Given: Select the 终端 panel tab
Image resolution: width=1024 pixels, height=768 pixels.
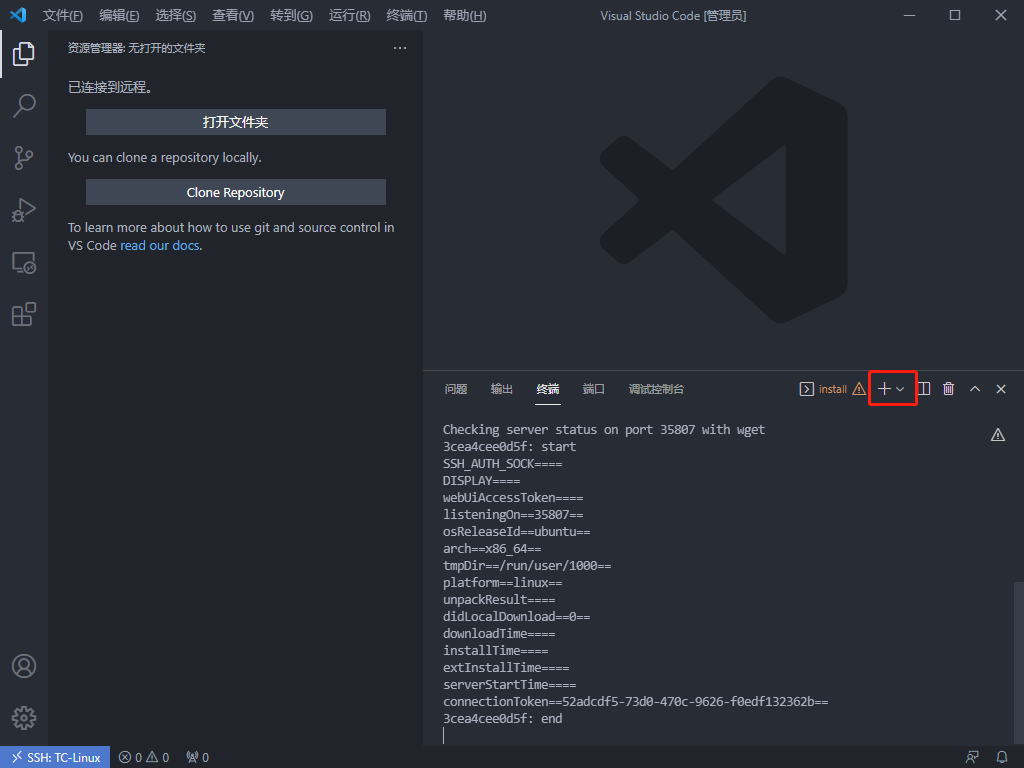Looking at the screenshot, I should [x=548, y=389].
